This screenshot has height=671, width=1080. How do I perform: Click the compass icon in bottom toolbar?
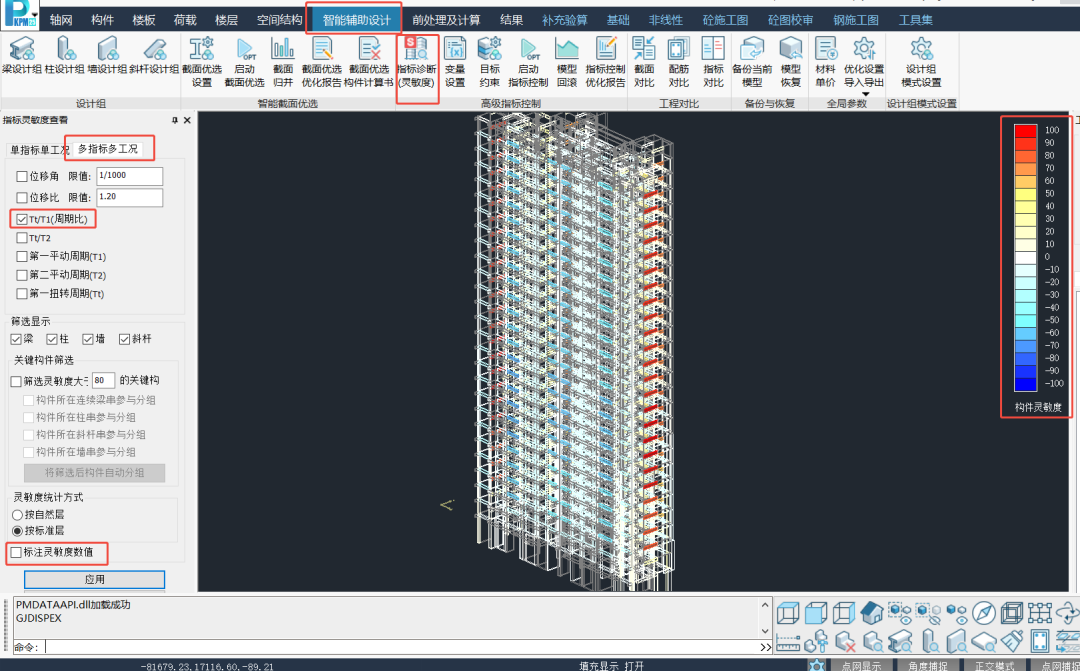pyautogui.click(x=984, y=612)
